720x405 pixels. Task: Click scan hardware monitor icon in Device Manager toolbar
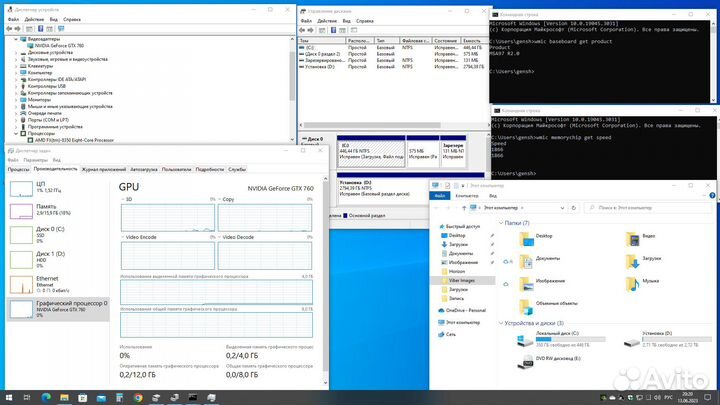click(x=61, y=28)
